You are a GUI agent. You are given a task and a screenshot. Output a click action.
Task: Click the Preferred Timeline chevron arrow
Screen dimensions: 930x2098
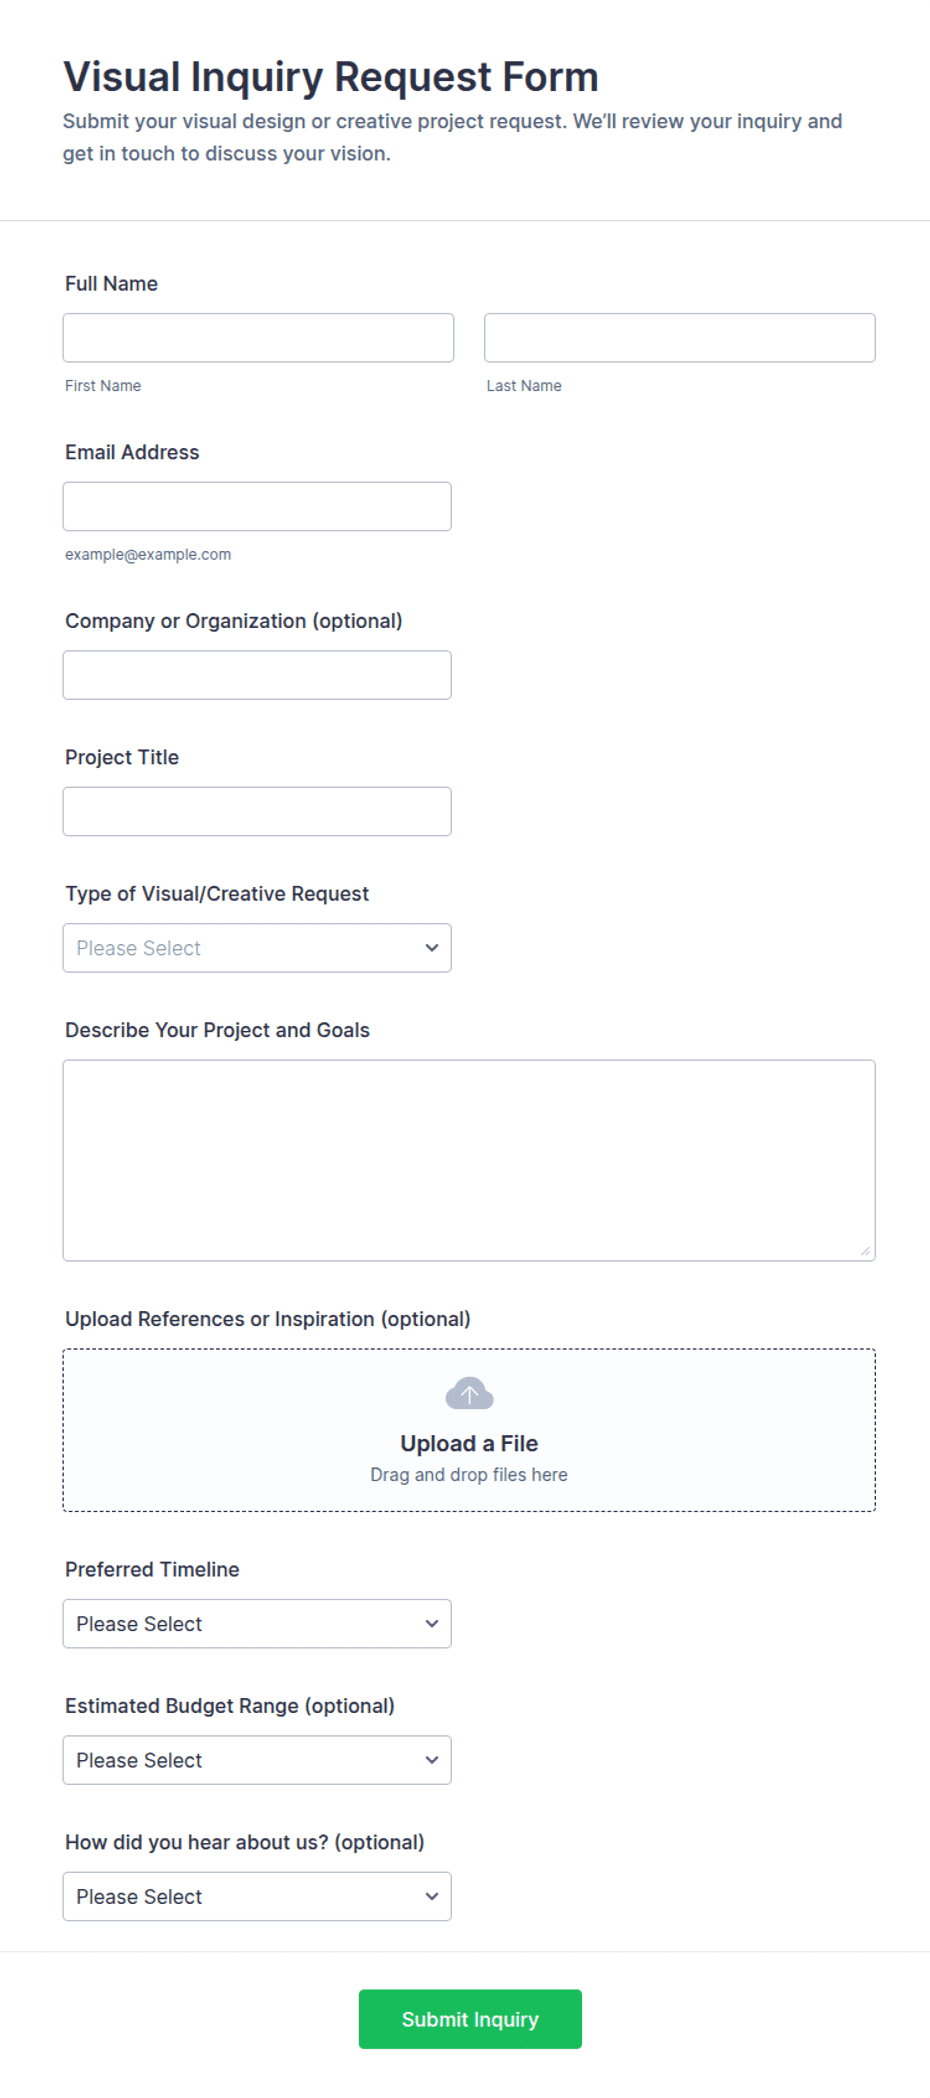click(432, 1624)
